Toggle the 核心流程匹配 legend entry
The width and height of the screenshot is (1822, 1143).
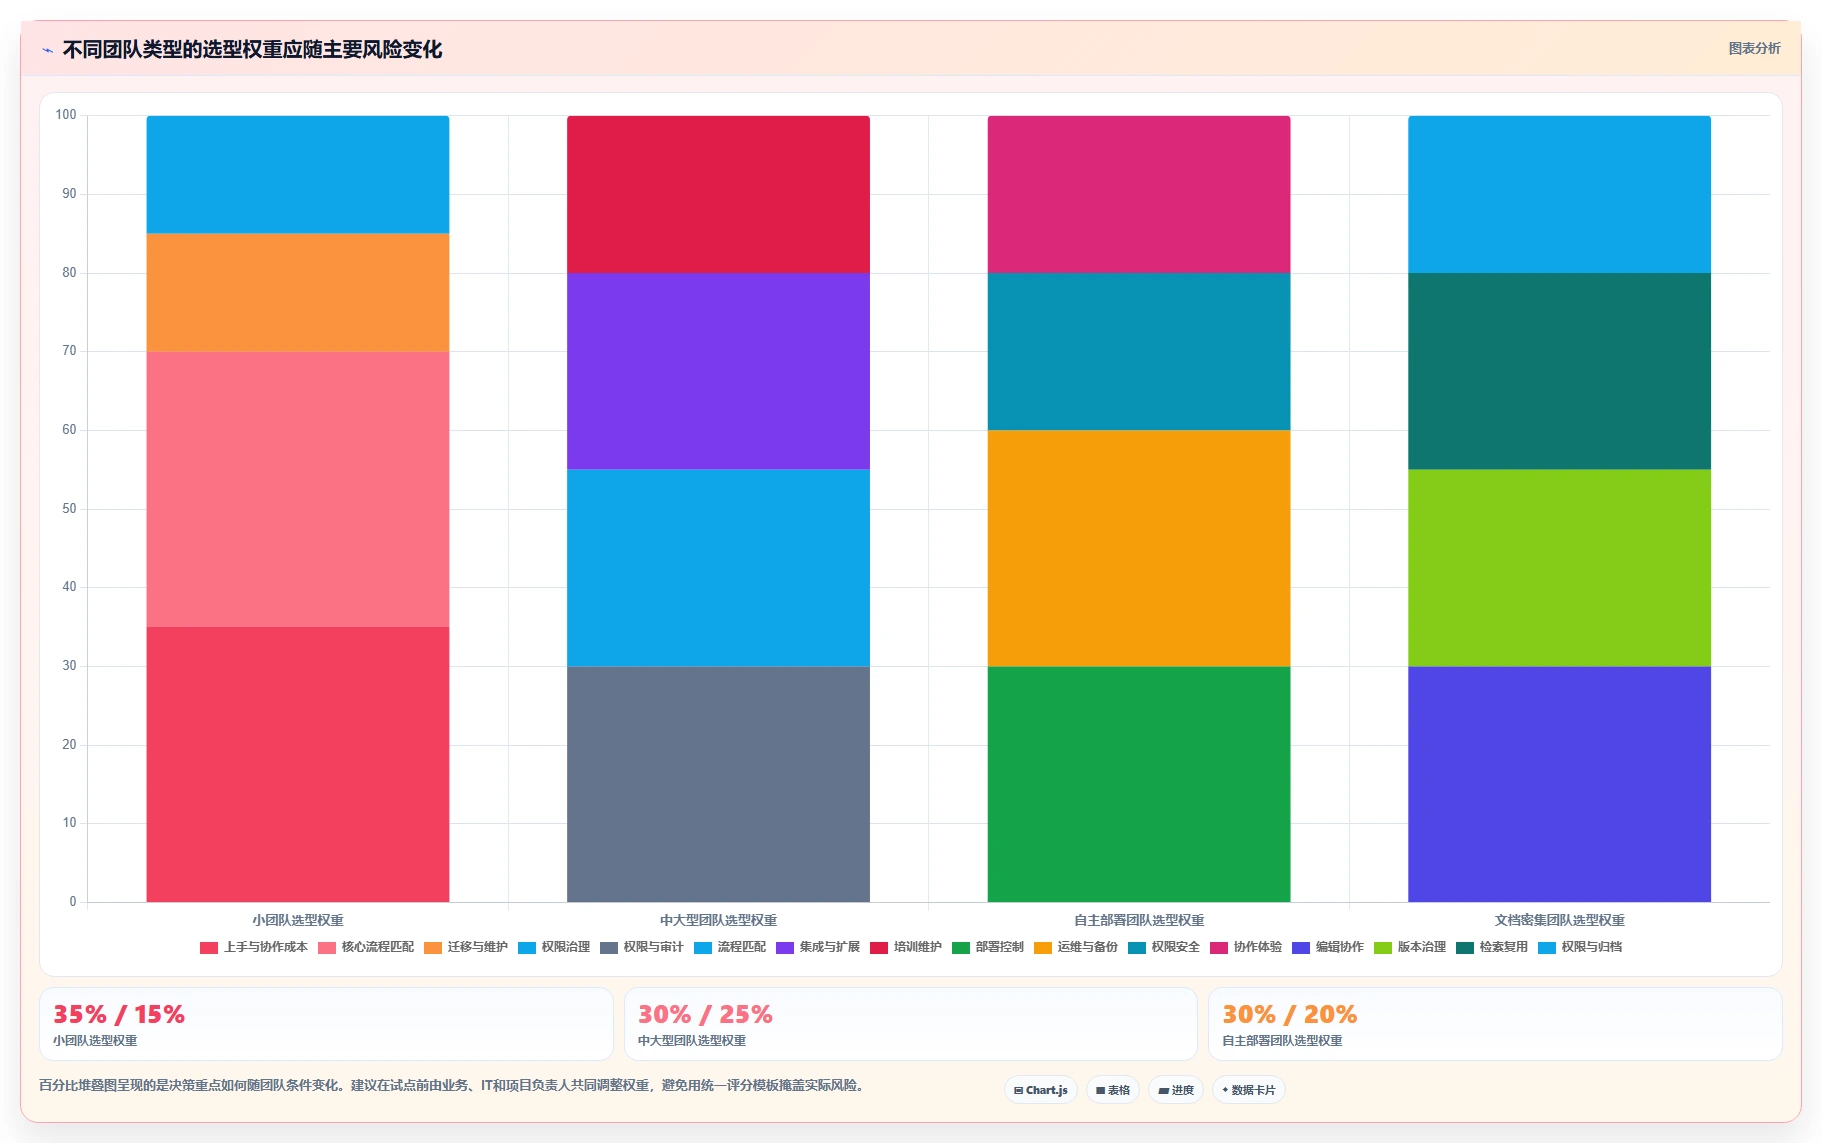click(366, 947)
